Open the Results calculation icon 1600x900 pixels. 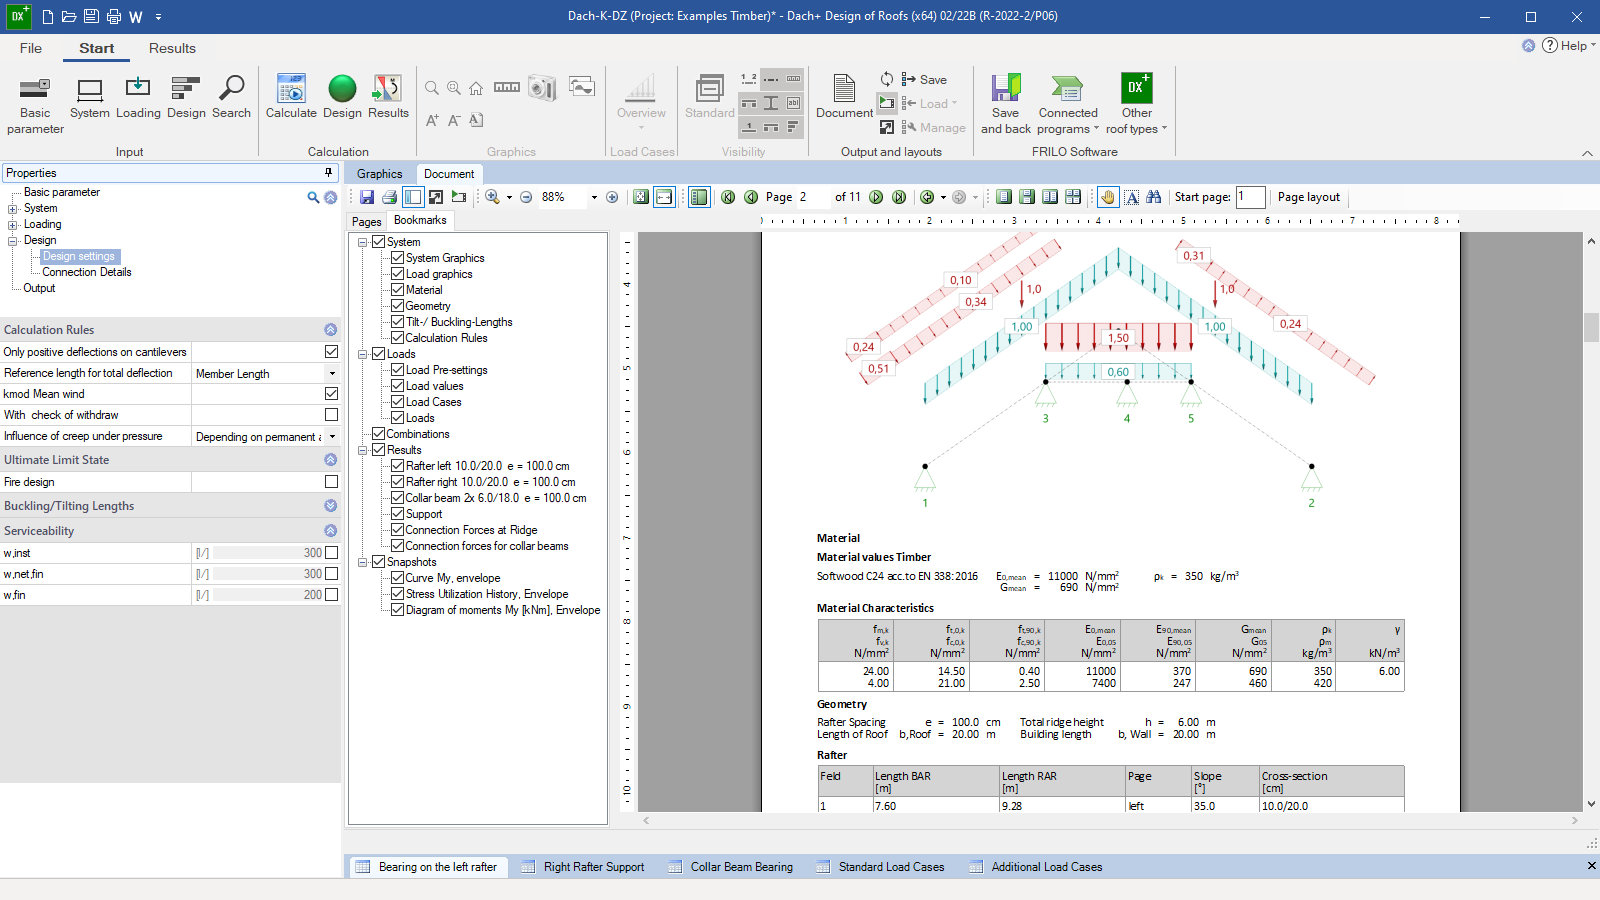[x=388, y=98]
